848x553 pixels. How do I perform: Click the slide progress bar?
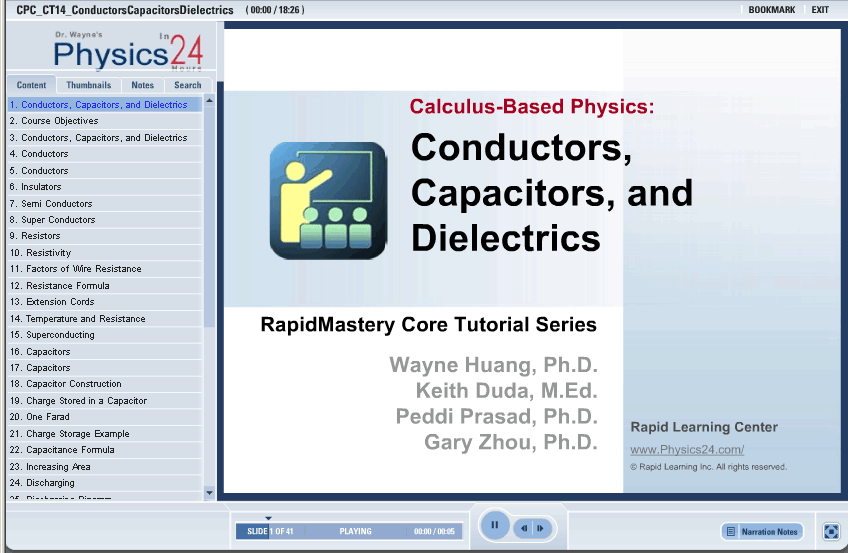pyautogui.click(x=352, y=532)
